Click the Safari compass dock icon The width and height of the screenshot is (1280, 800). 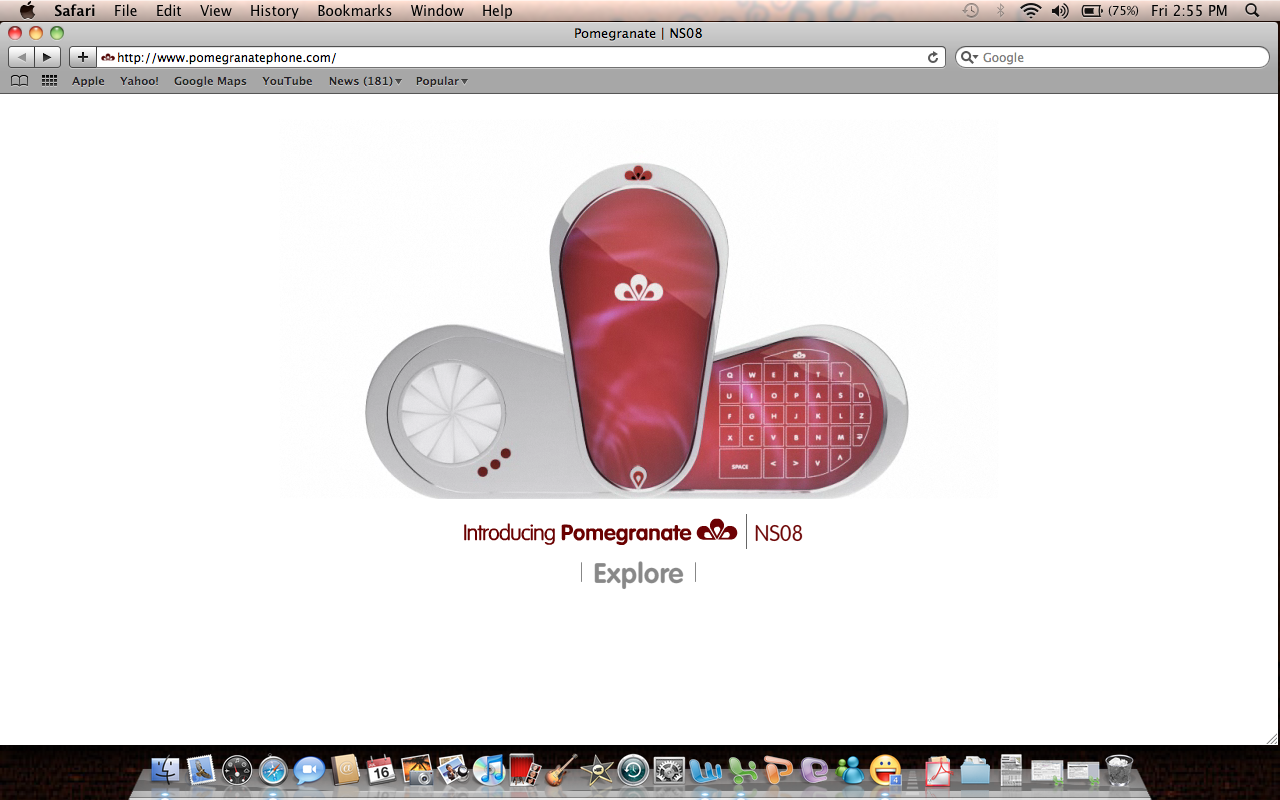(273, 770)
